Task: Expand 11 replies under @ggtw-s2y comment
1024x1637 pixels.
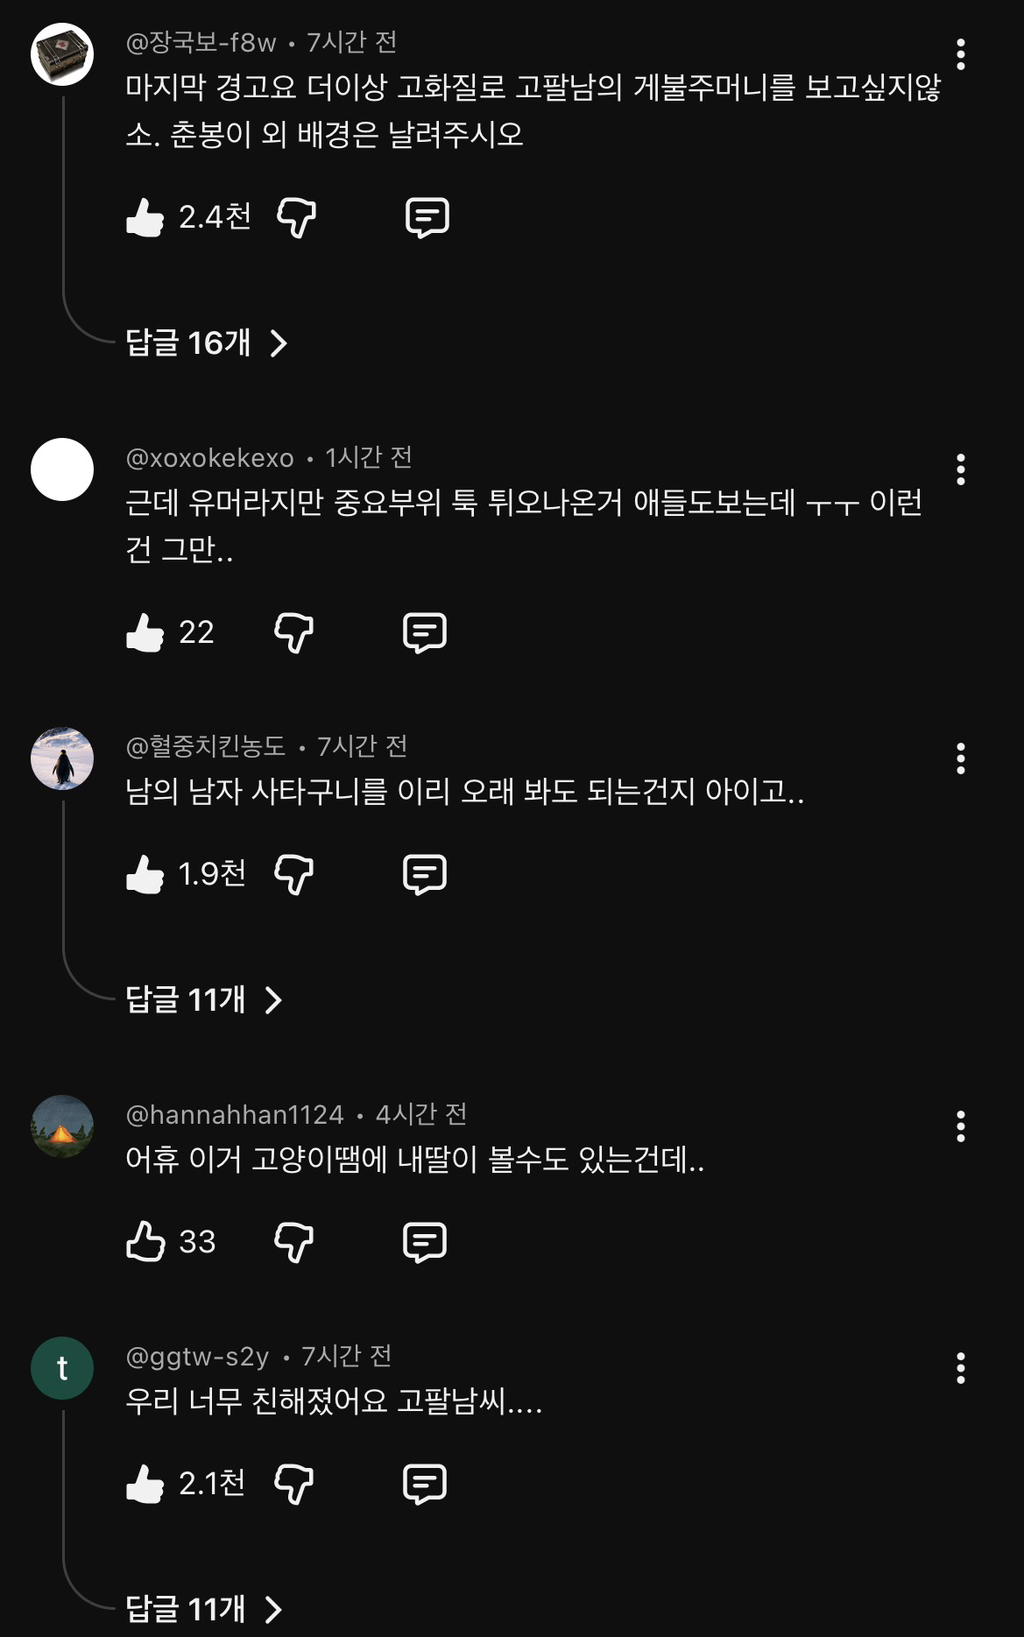Action: click(x=204, y=1608)
